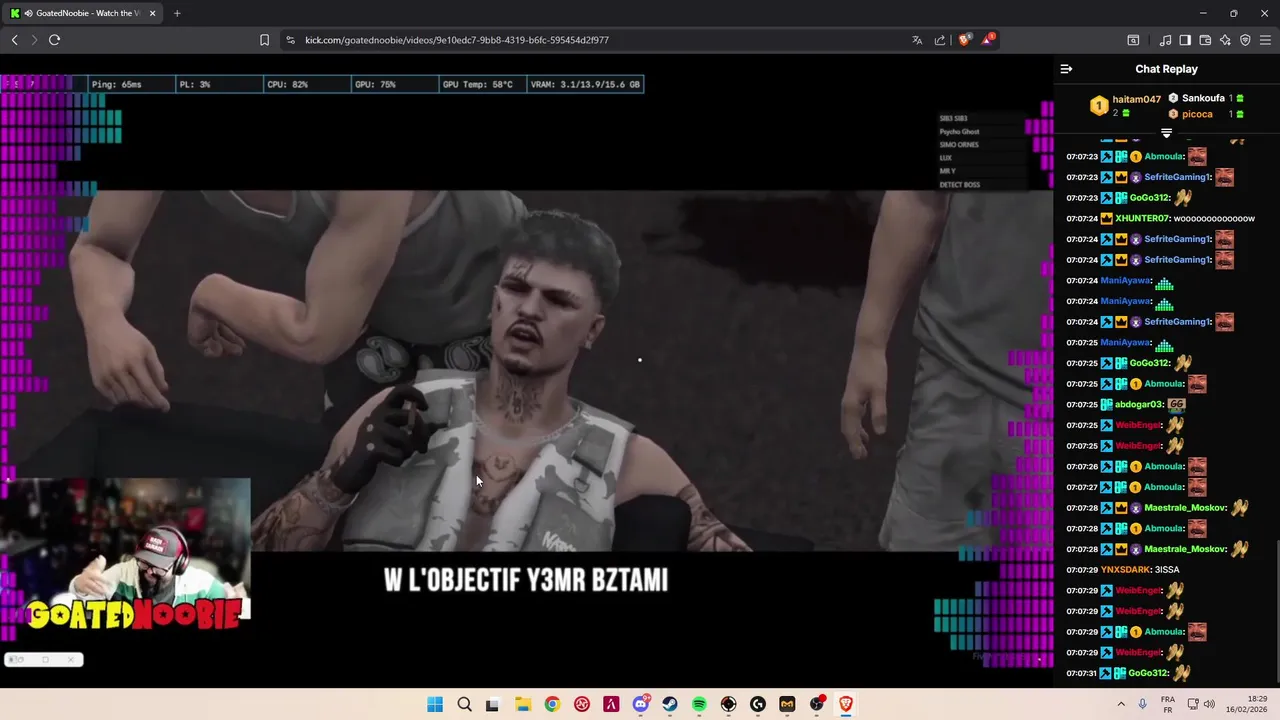Click the first Maestrale_Moskov username at 07:07:28

[x=1186, y=508]
